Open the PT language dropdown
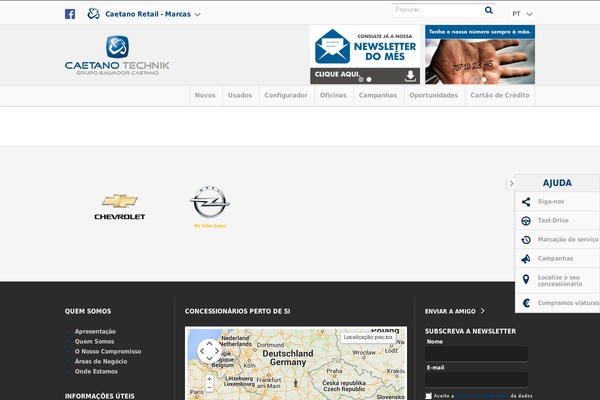The width and height of the screenshot is (600, 400). (x=522, y=14)
